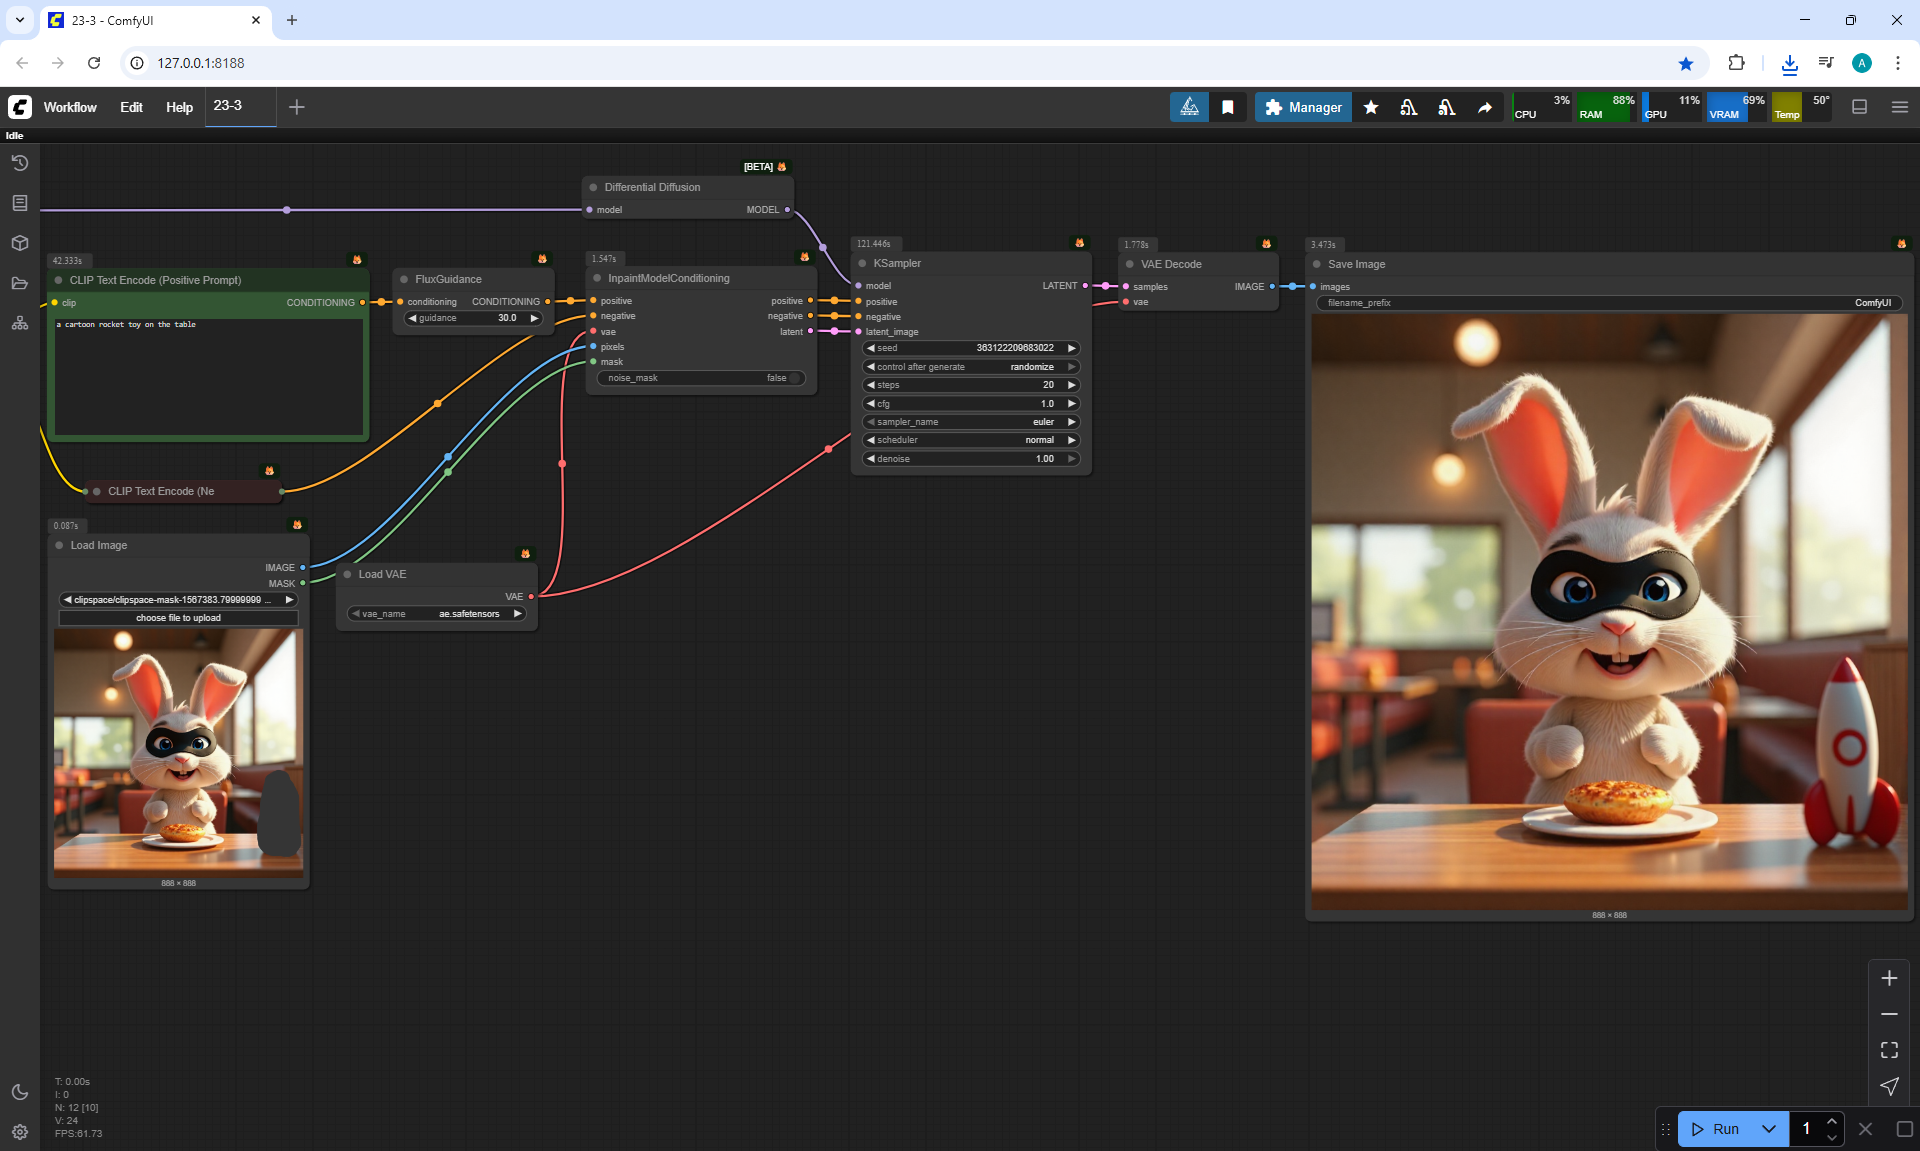The image size is (1920, 1151).
Task: Open the queue history sidebar icon
Action: [x=20, y=163]
